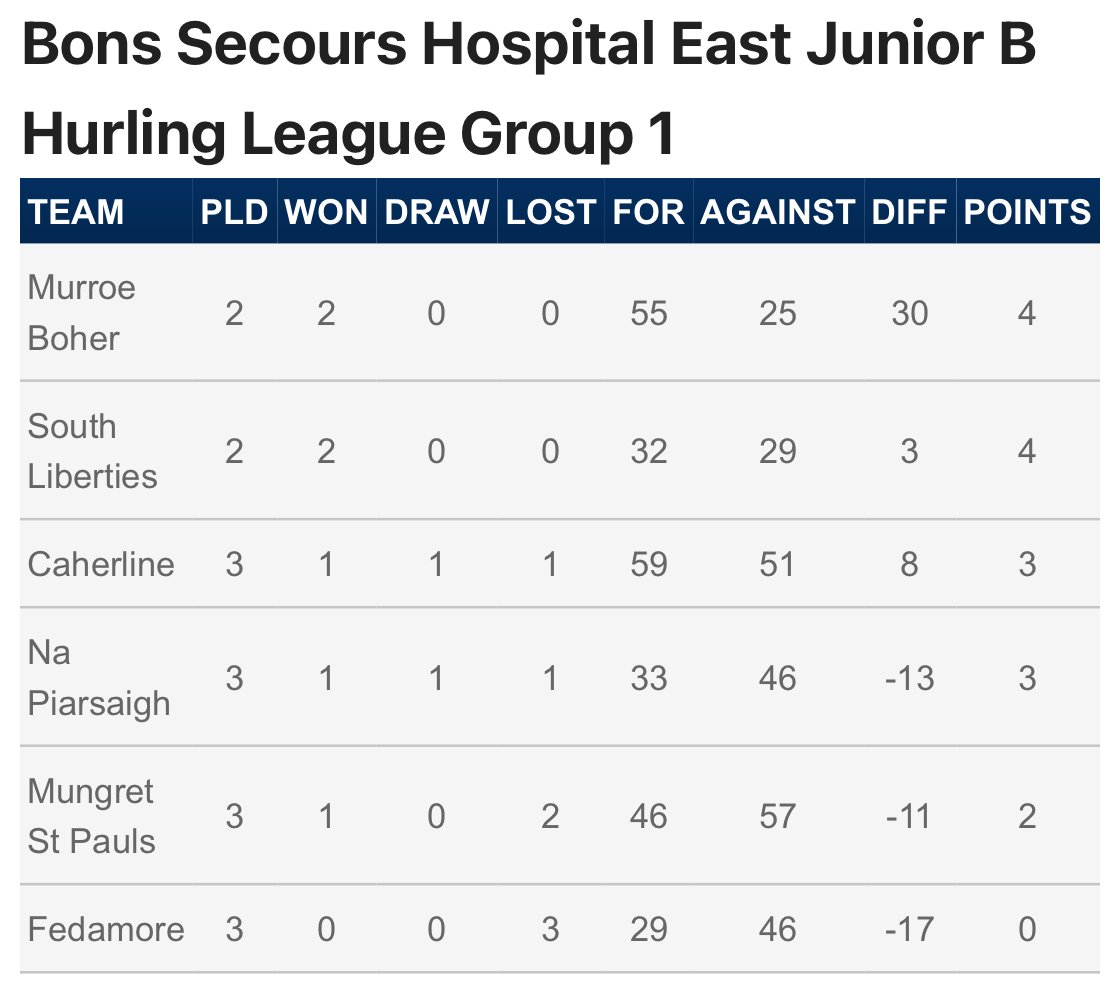Click the Mungret St Pauls team name
Viewport: 1118px width, 996px height.
[91, 816]
